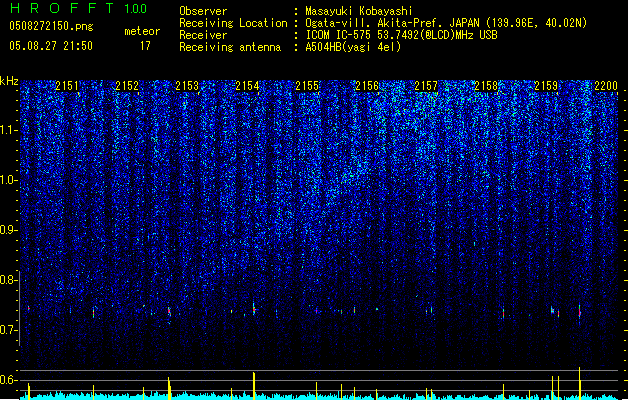Click the 2155 time marker
This screenshot has height=400, width=629.
click(x=307, y=86)
